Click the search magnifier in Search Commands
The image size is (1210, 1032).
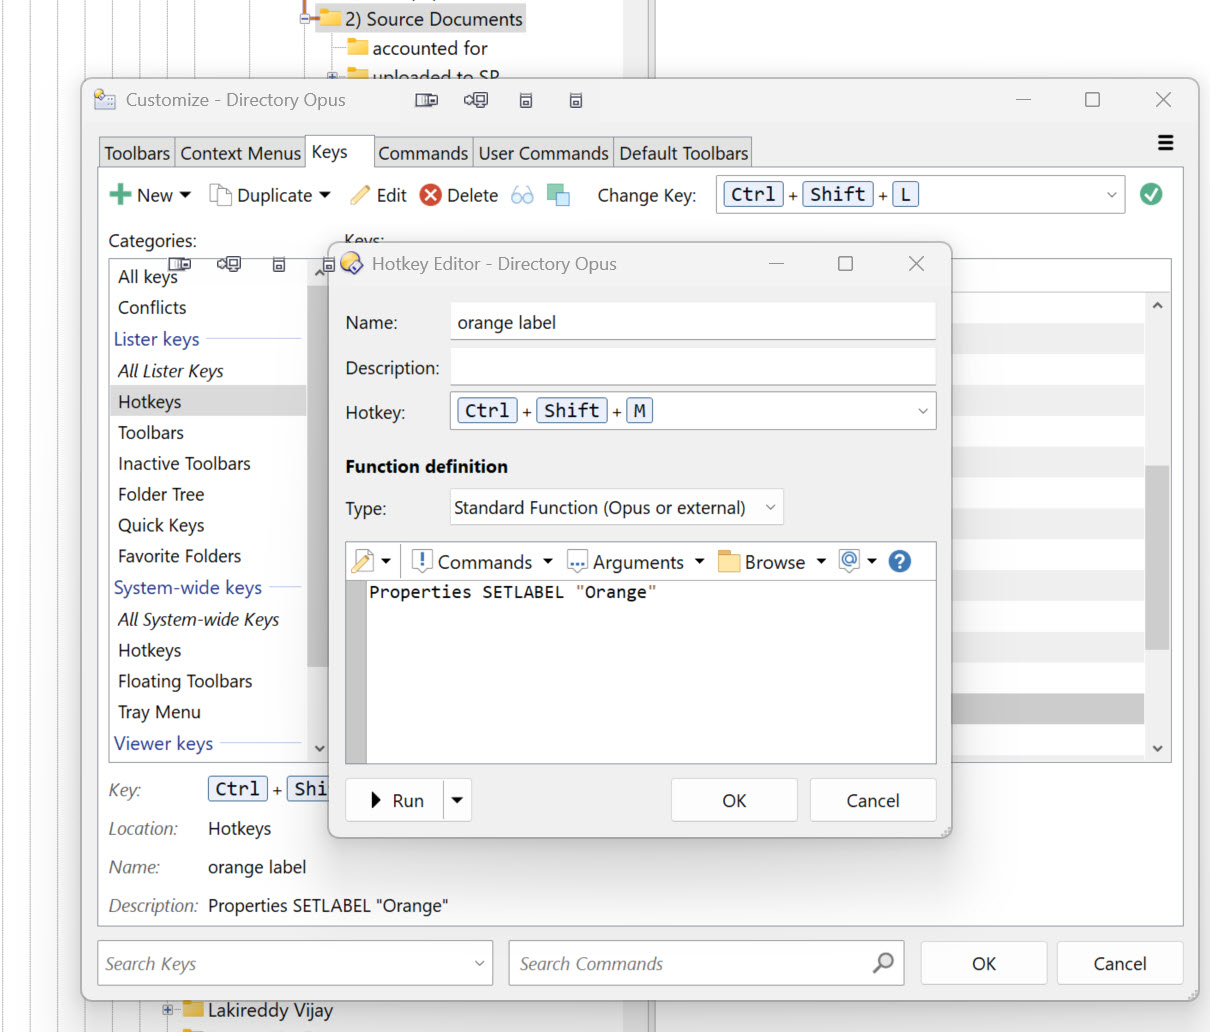click(883, 962)
